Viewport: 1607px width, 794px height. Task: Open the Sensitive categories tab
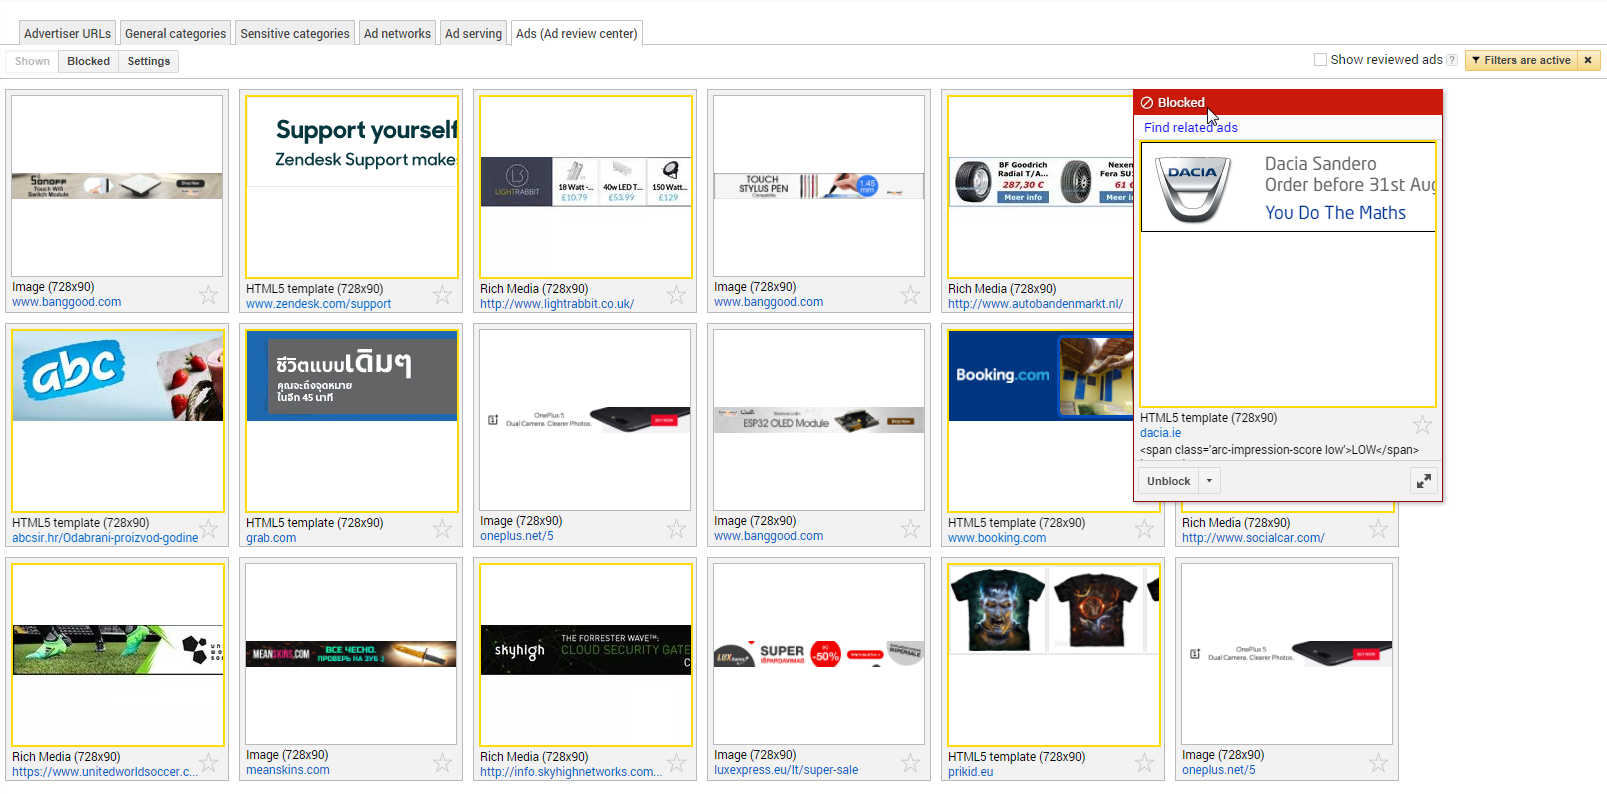point(295,33)
